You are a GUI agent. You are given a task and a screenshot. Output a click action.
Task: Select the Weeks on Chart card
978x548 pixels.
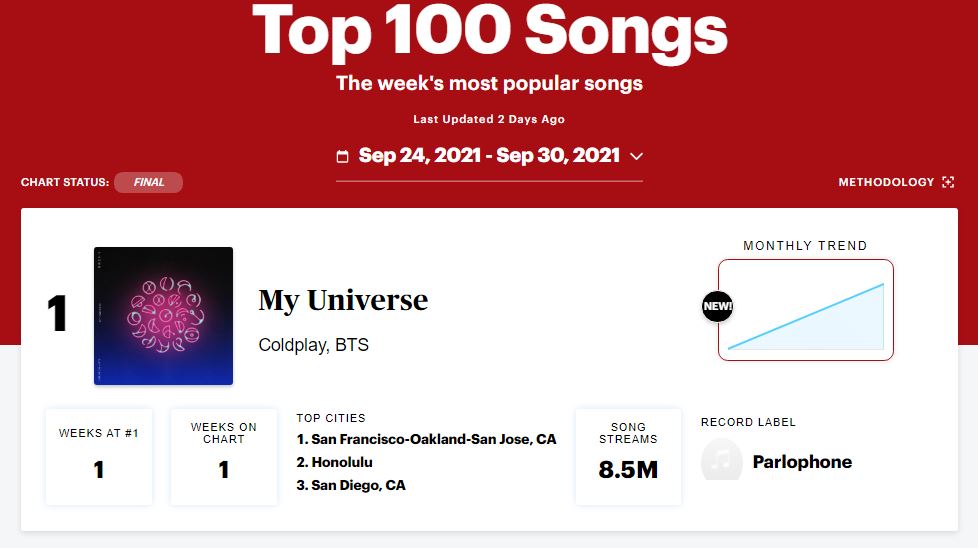(x=223, y=456)
